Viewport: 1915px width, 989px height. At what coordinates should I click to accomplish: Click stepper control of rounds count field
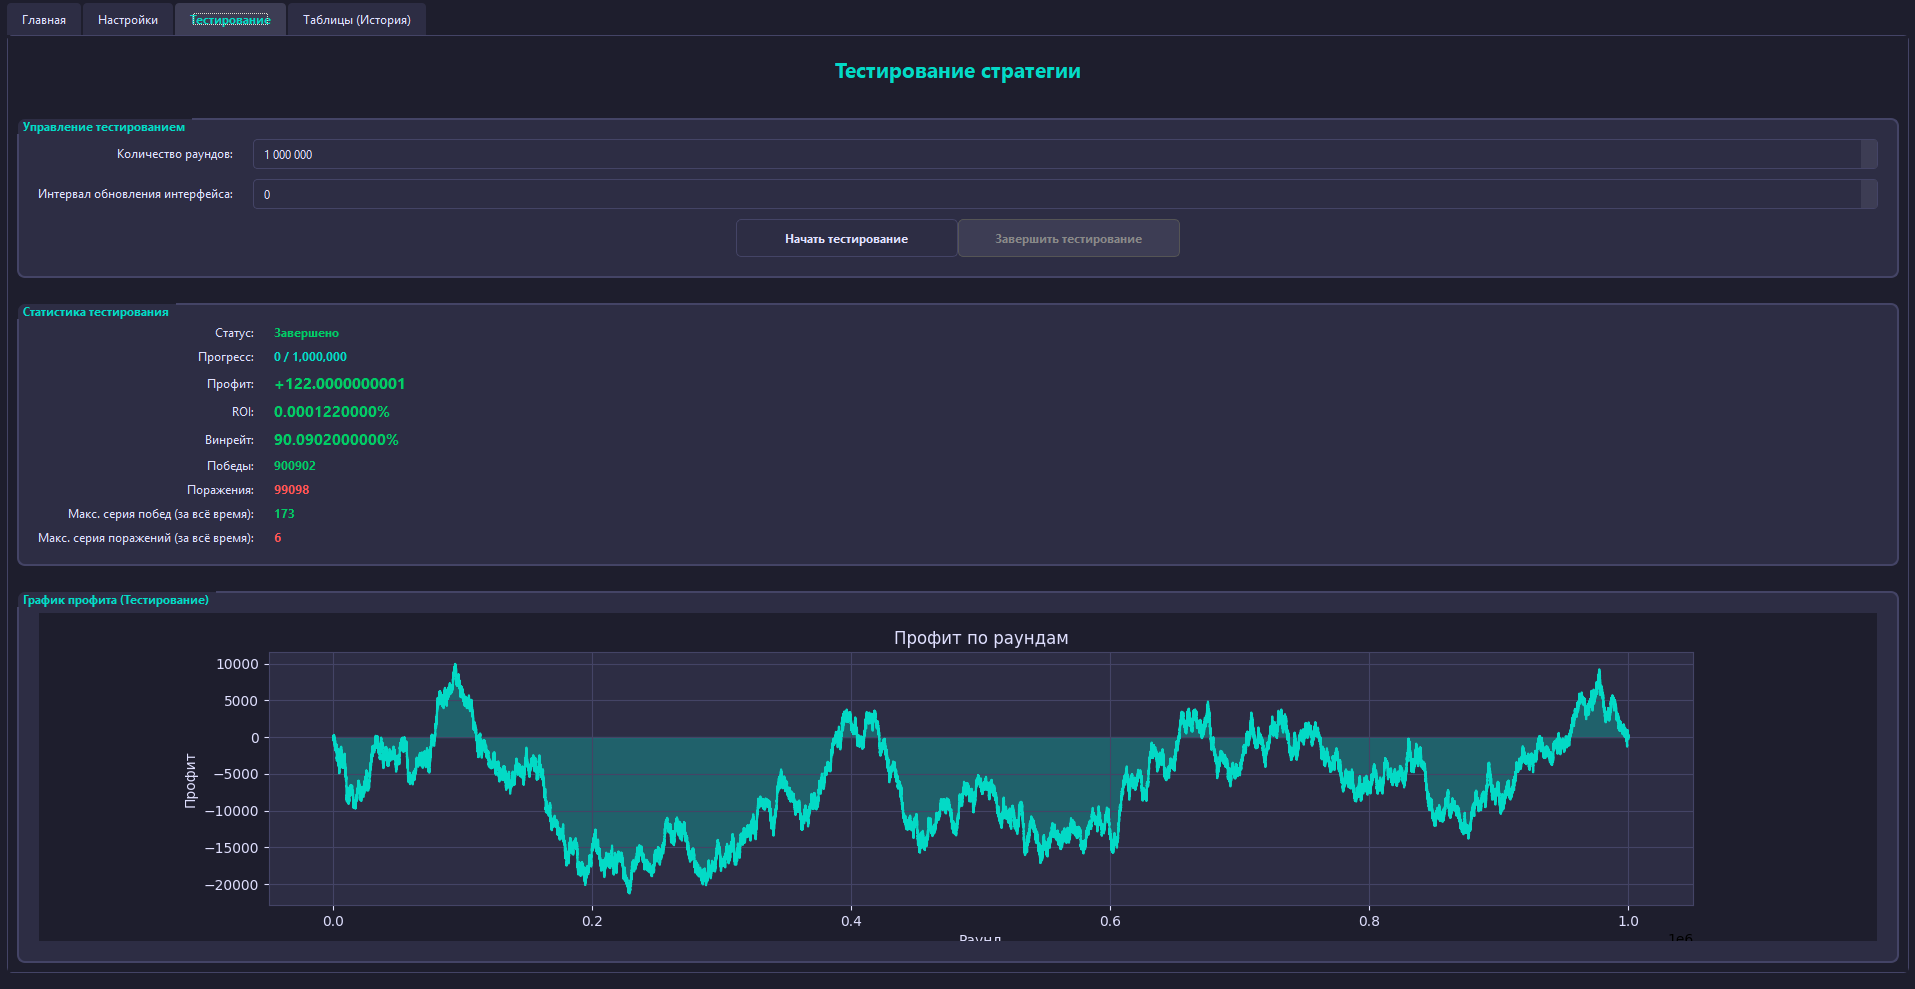(1869, 154)
